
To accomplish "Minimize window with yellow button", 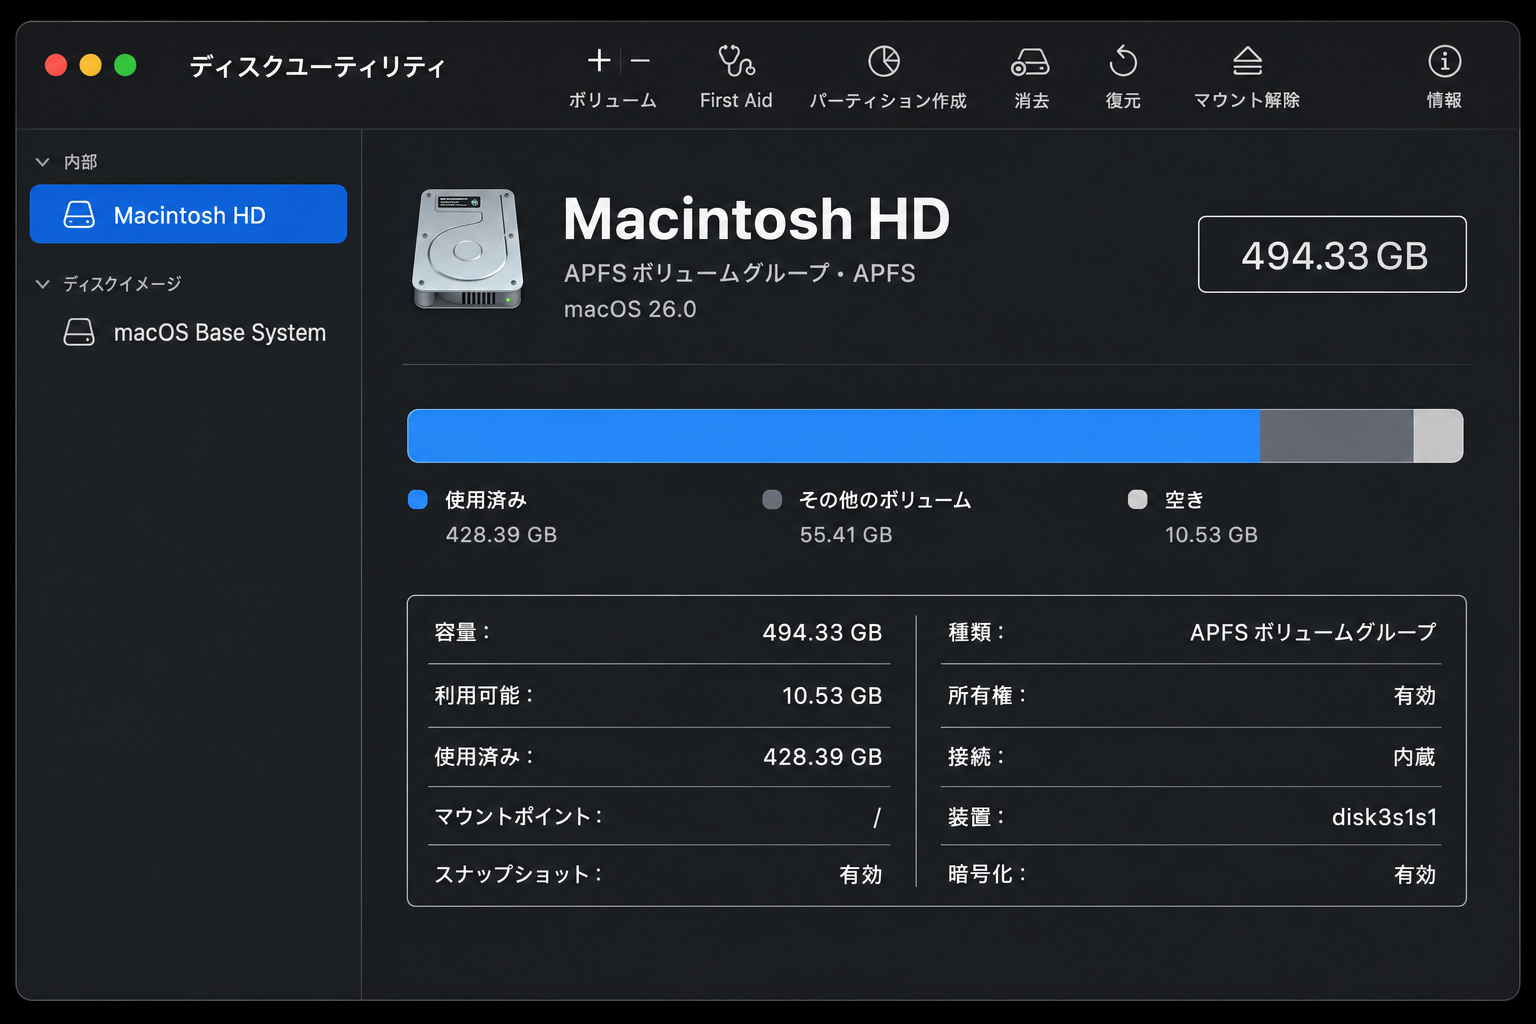I will click(90, 65).
